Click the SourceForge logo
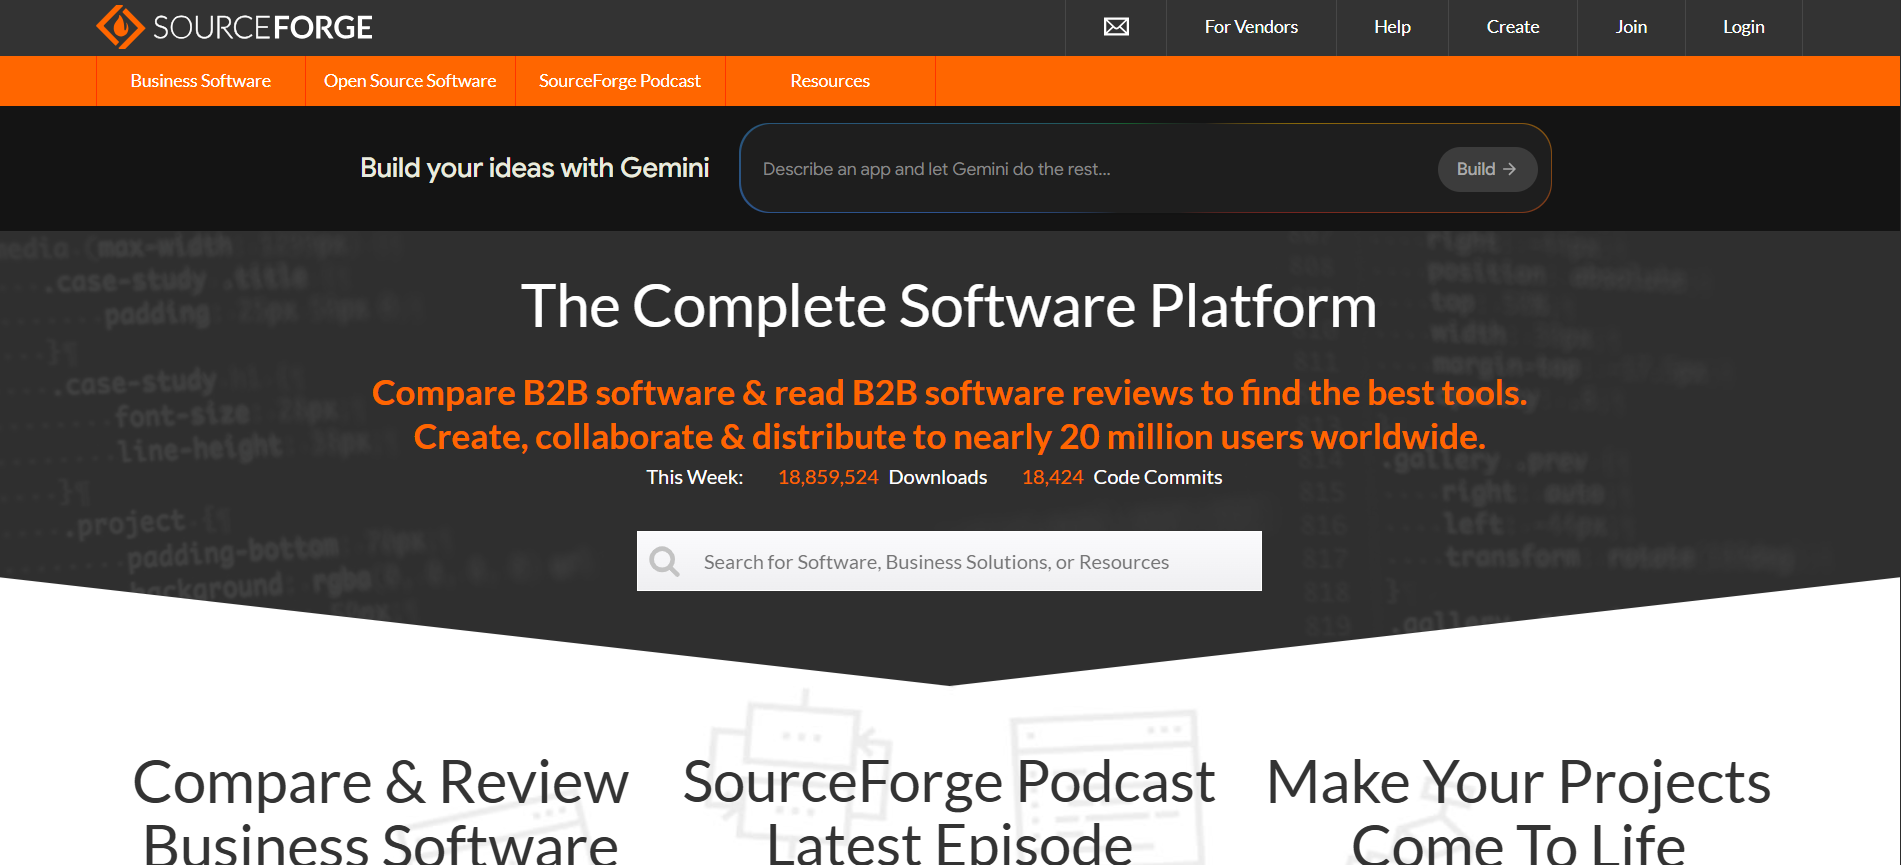 235,27
